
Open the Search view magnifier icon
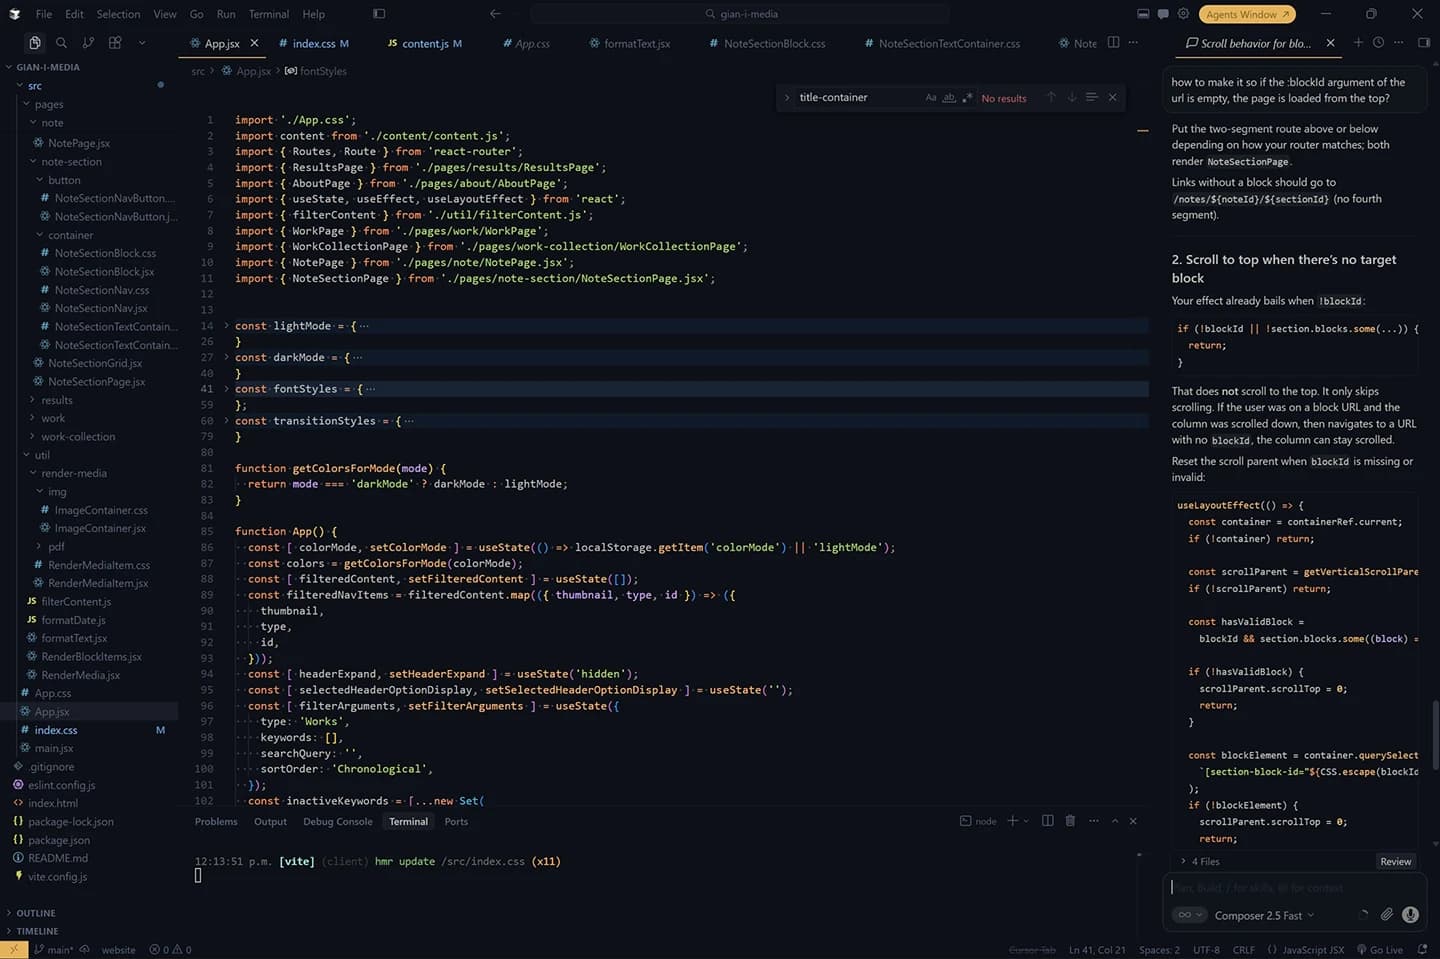(61, 43)
